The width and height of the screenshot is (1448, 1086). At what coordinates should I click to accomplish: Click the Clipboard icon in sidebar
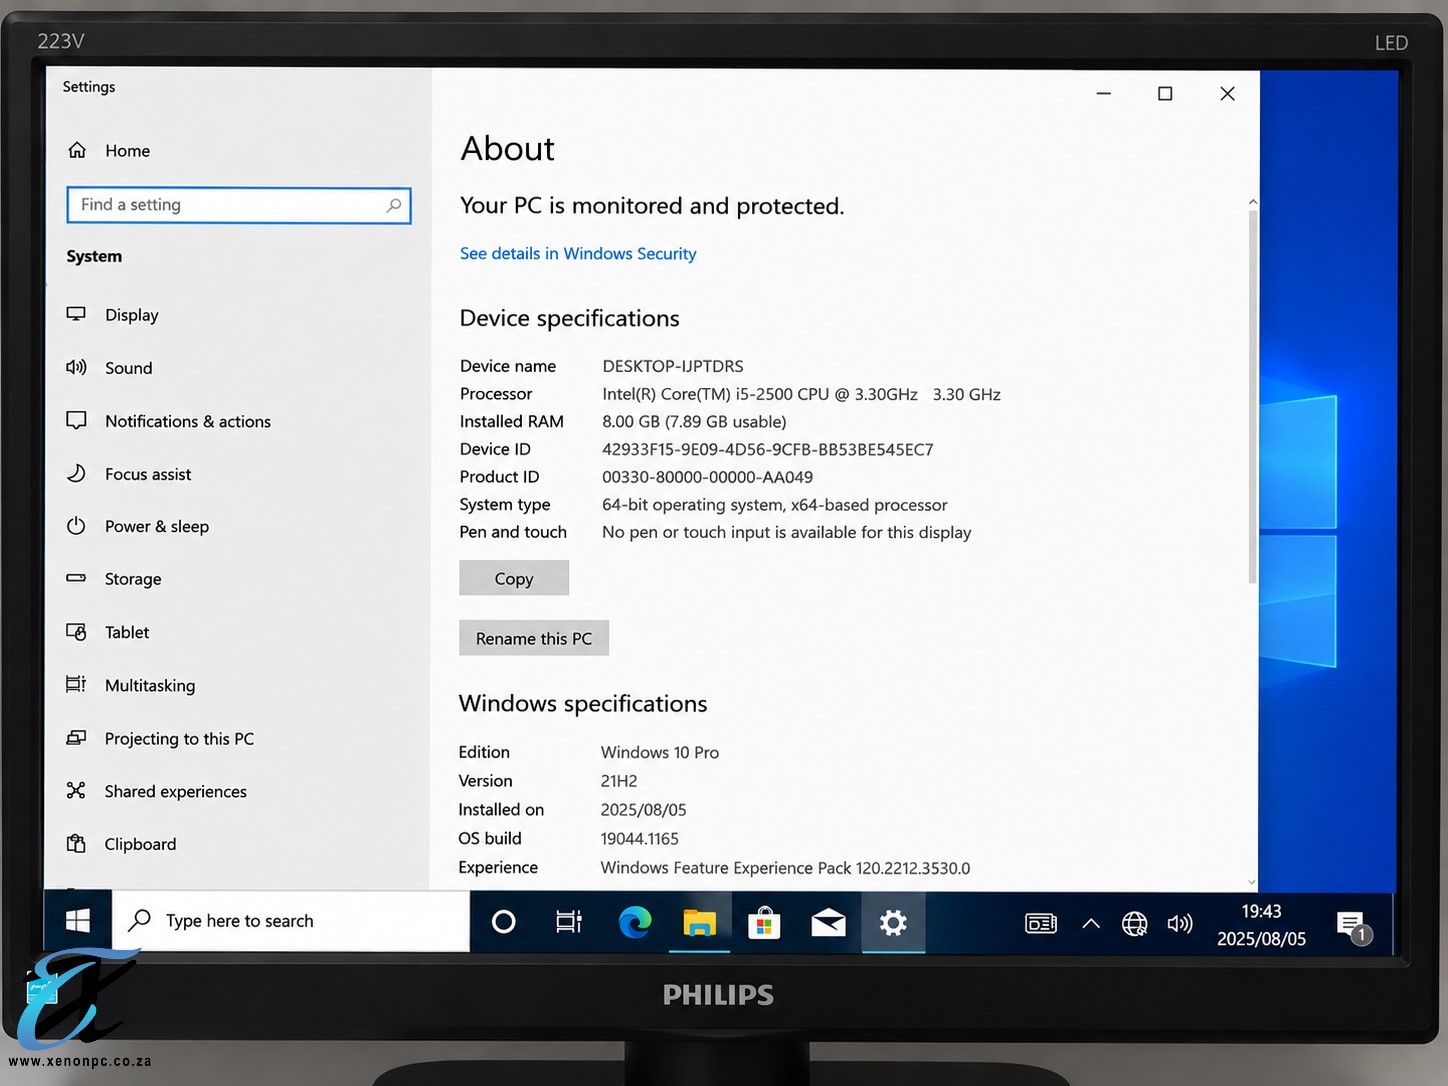(x=76, y=844)
